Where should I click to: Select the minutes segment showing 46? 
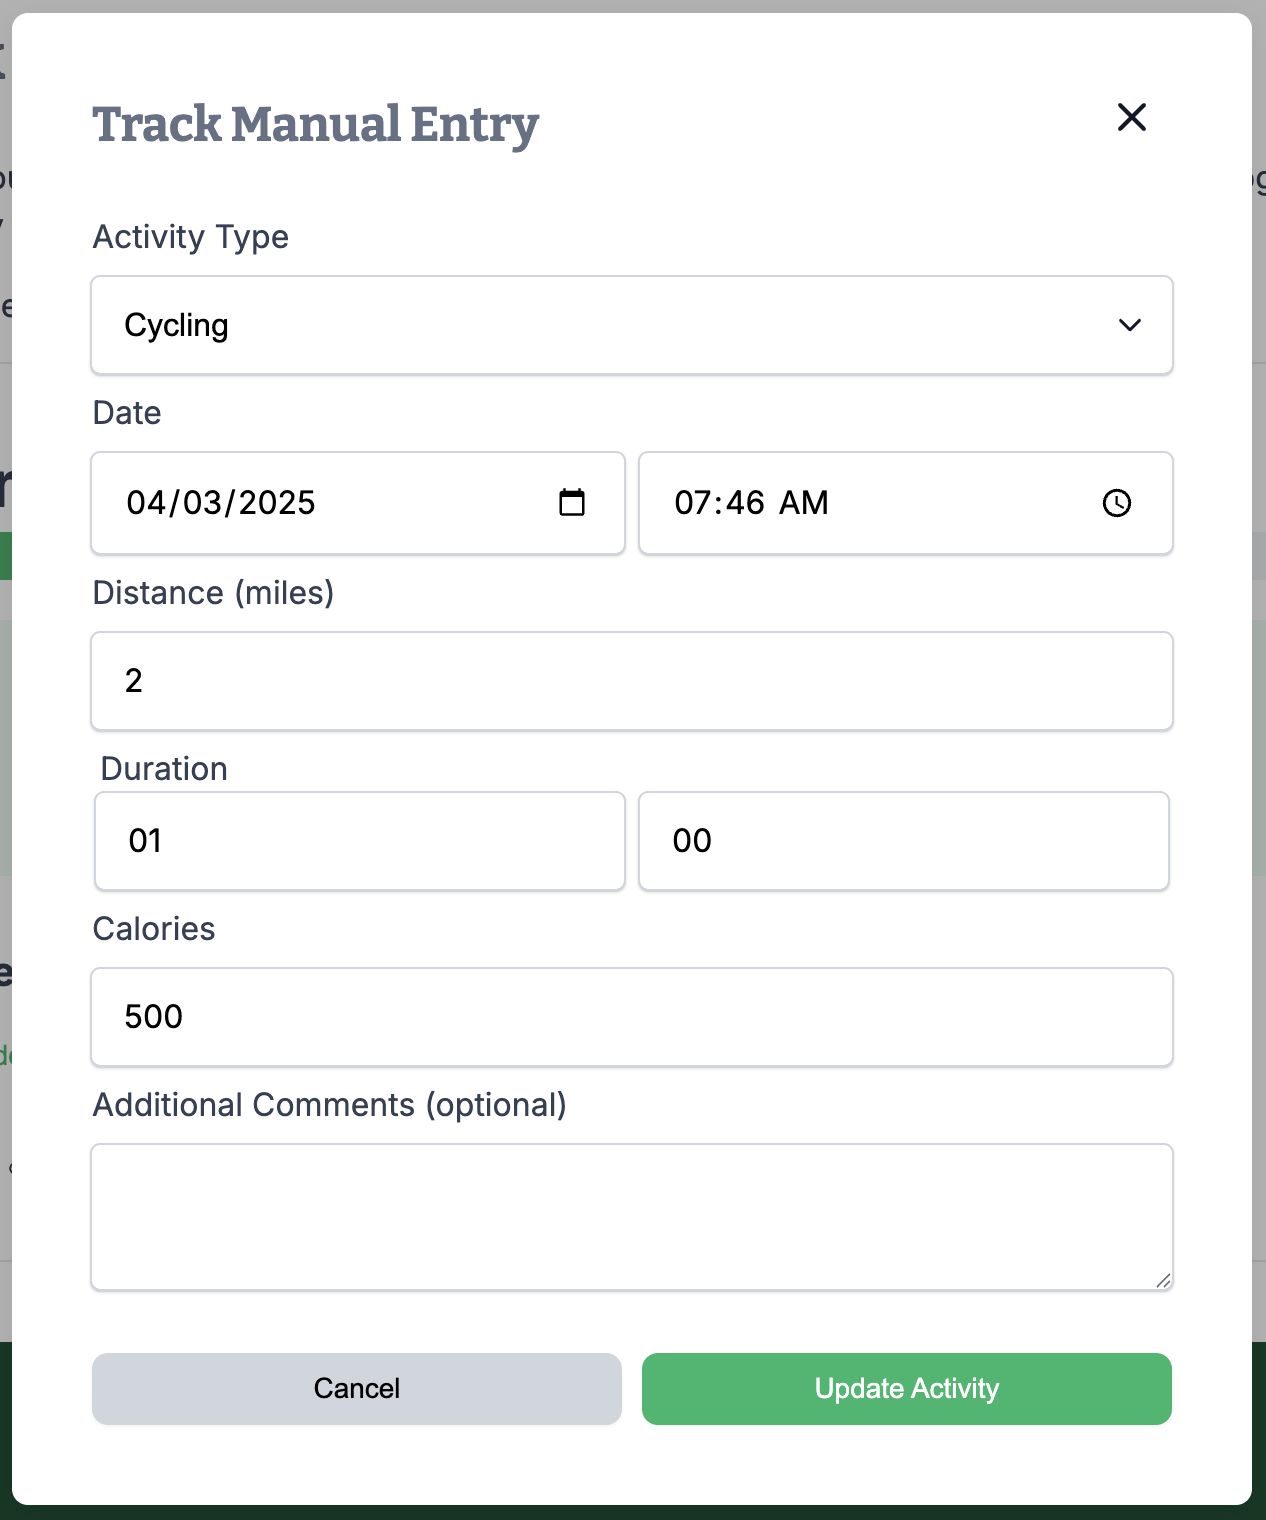[746, 502]
